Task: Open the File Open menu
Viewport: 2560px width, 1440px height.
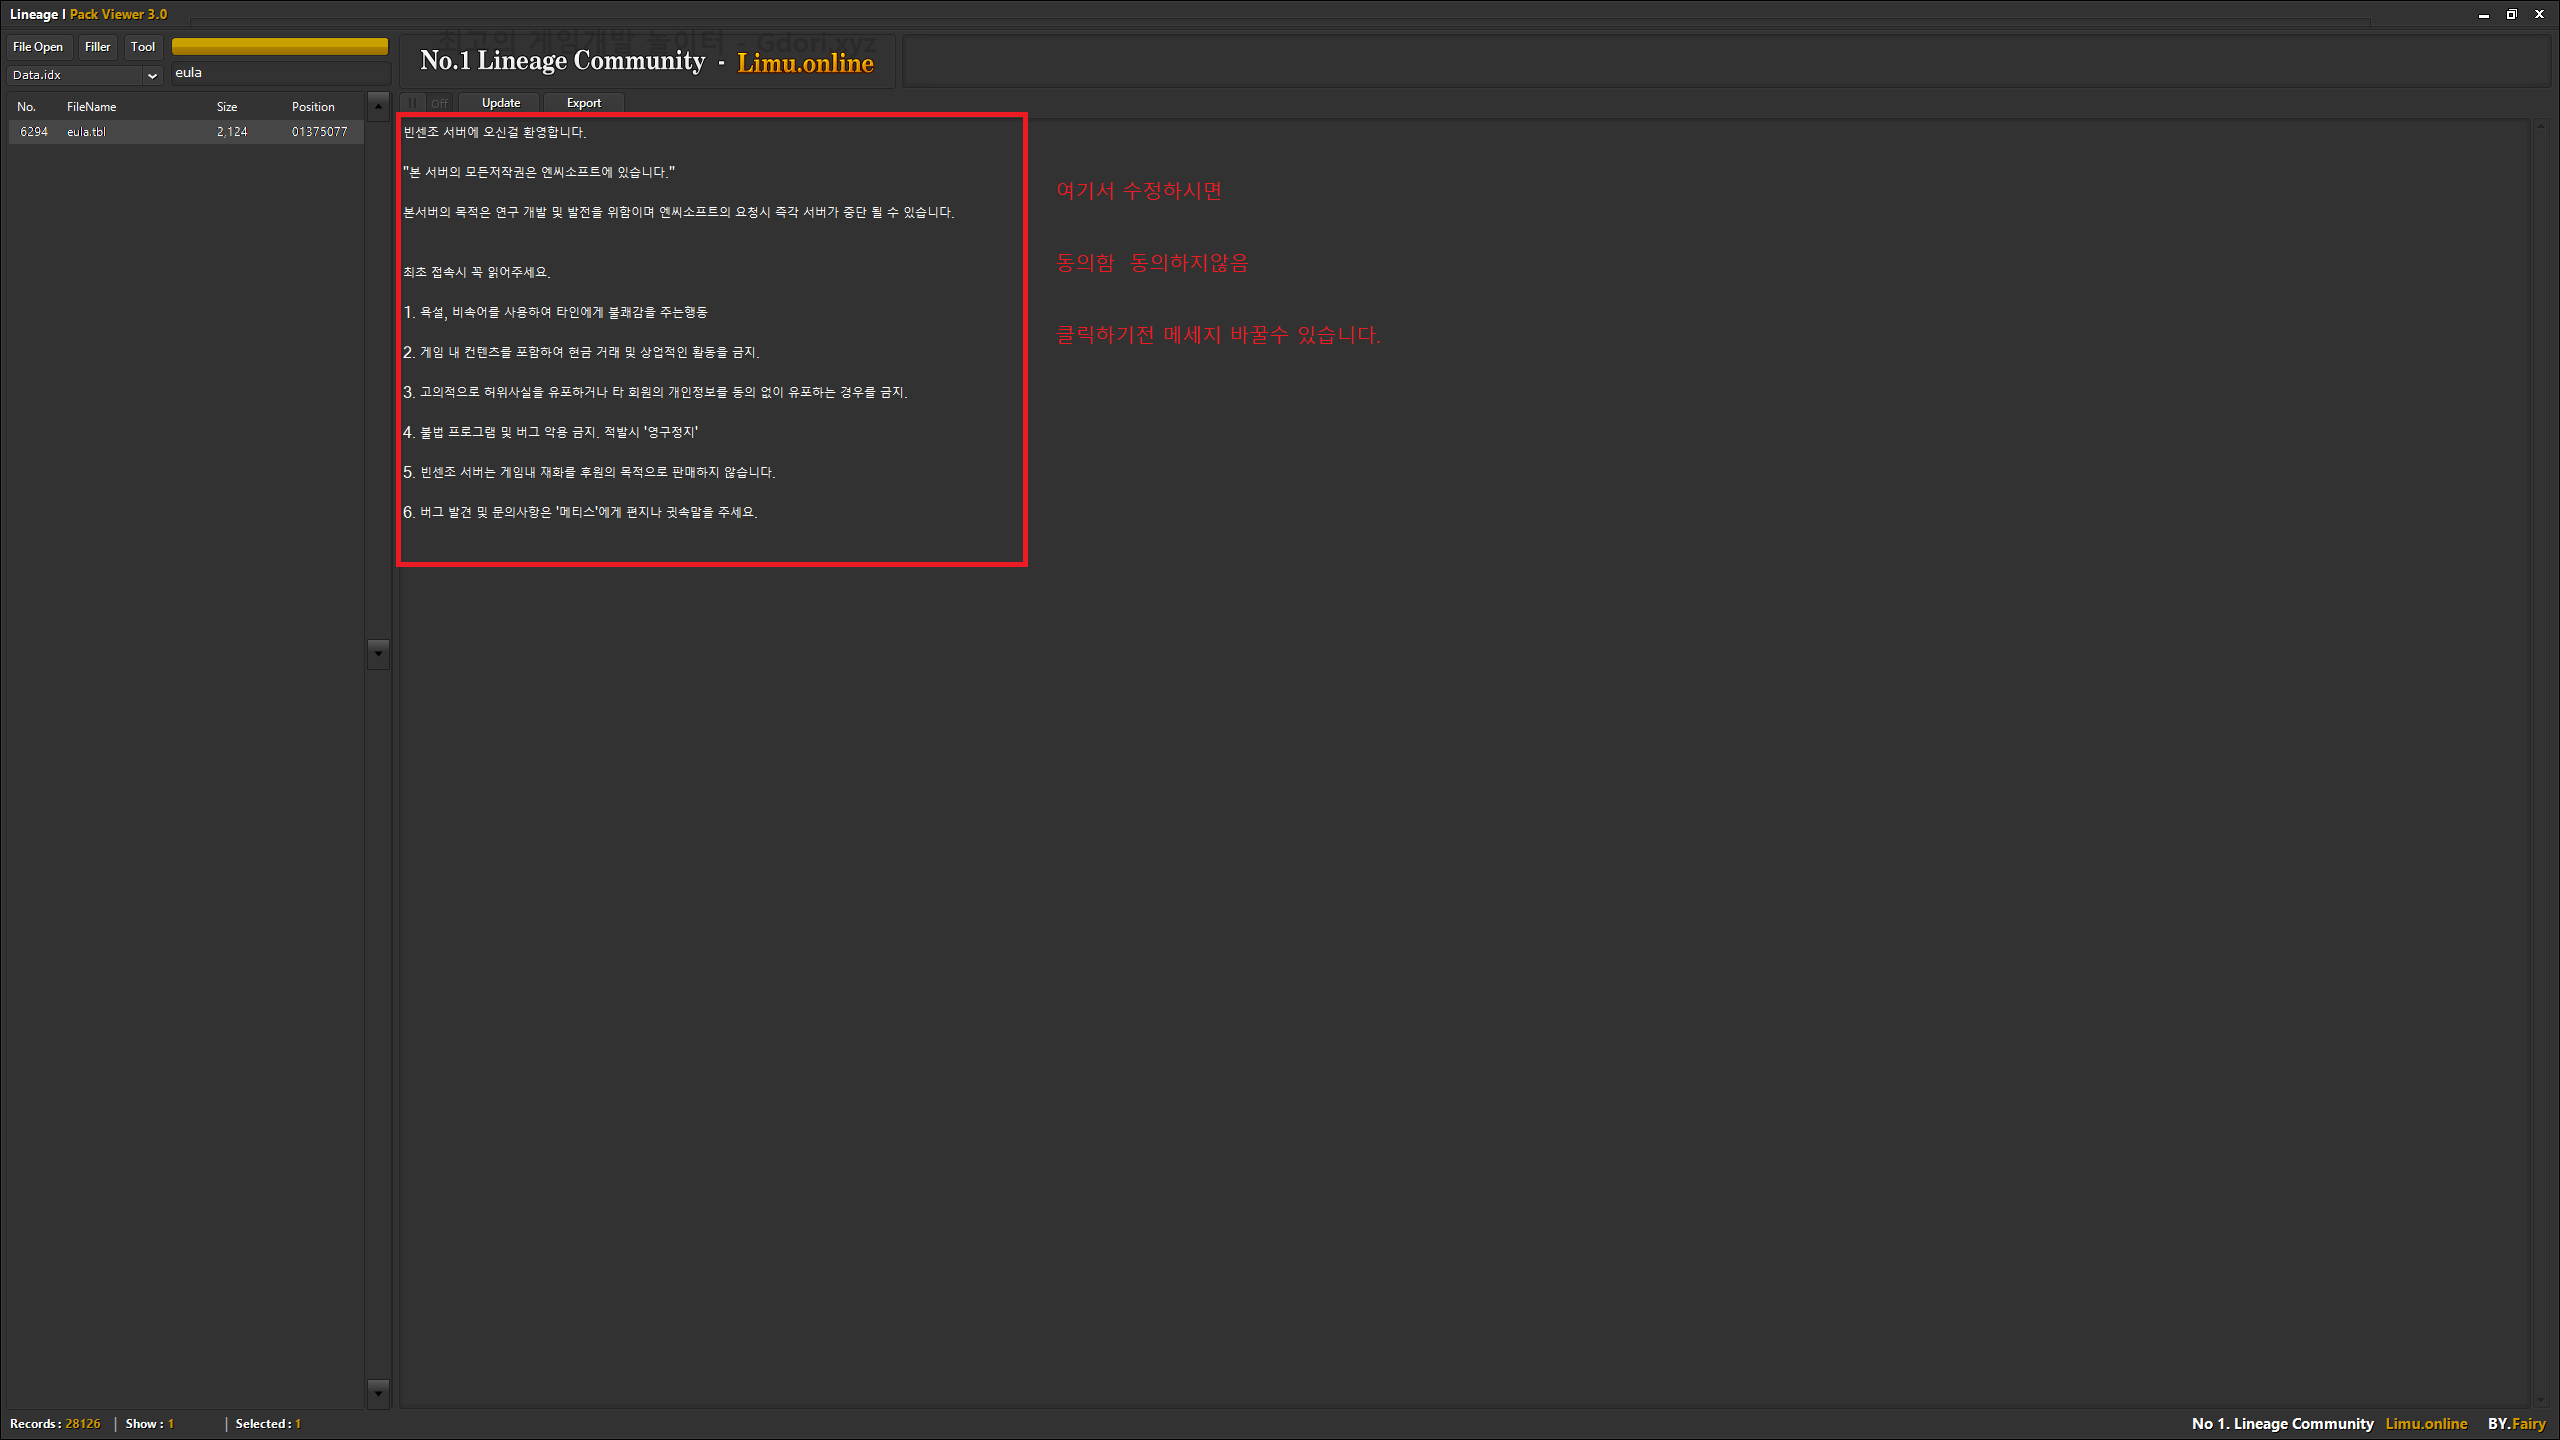Action: [38, 47]
